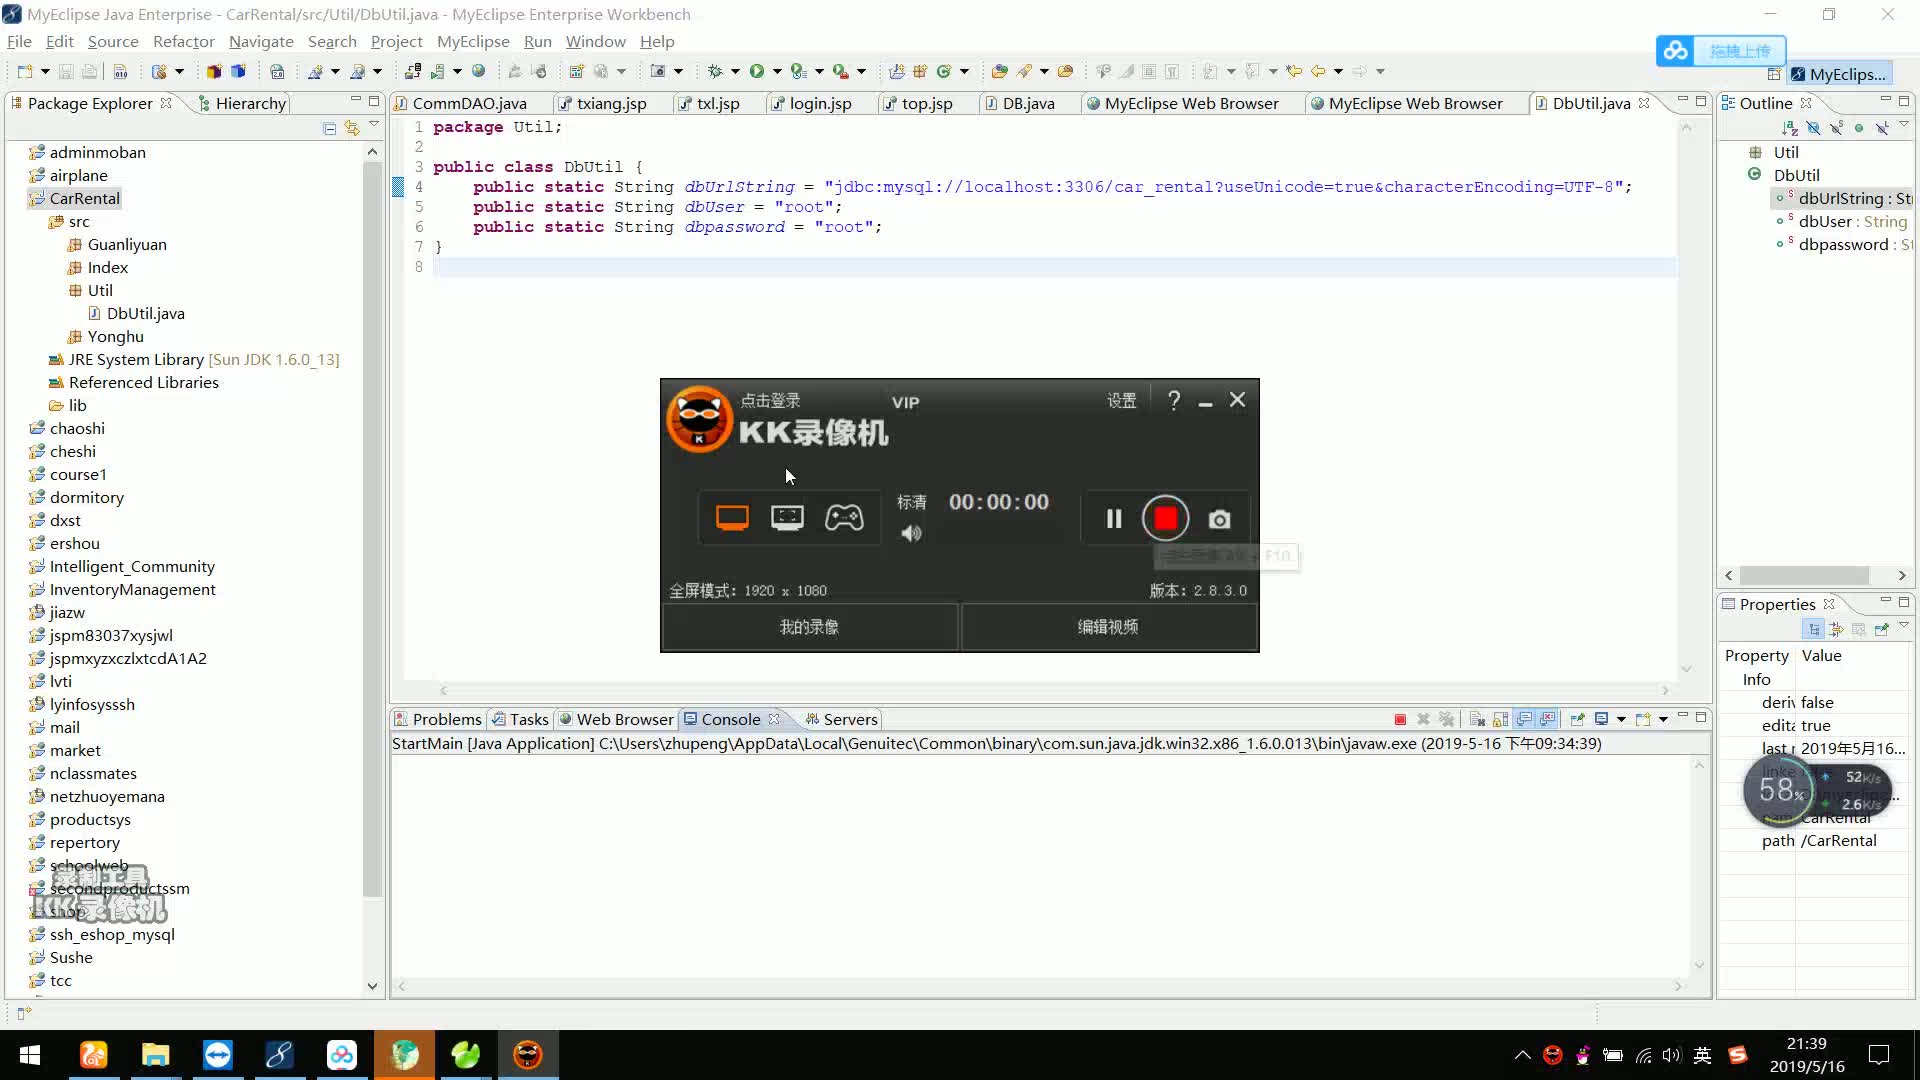Switch to the Problems tab
This screenshot has height=1080, width=1920.
point(438,719)
